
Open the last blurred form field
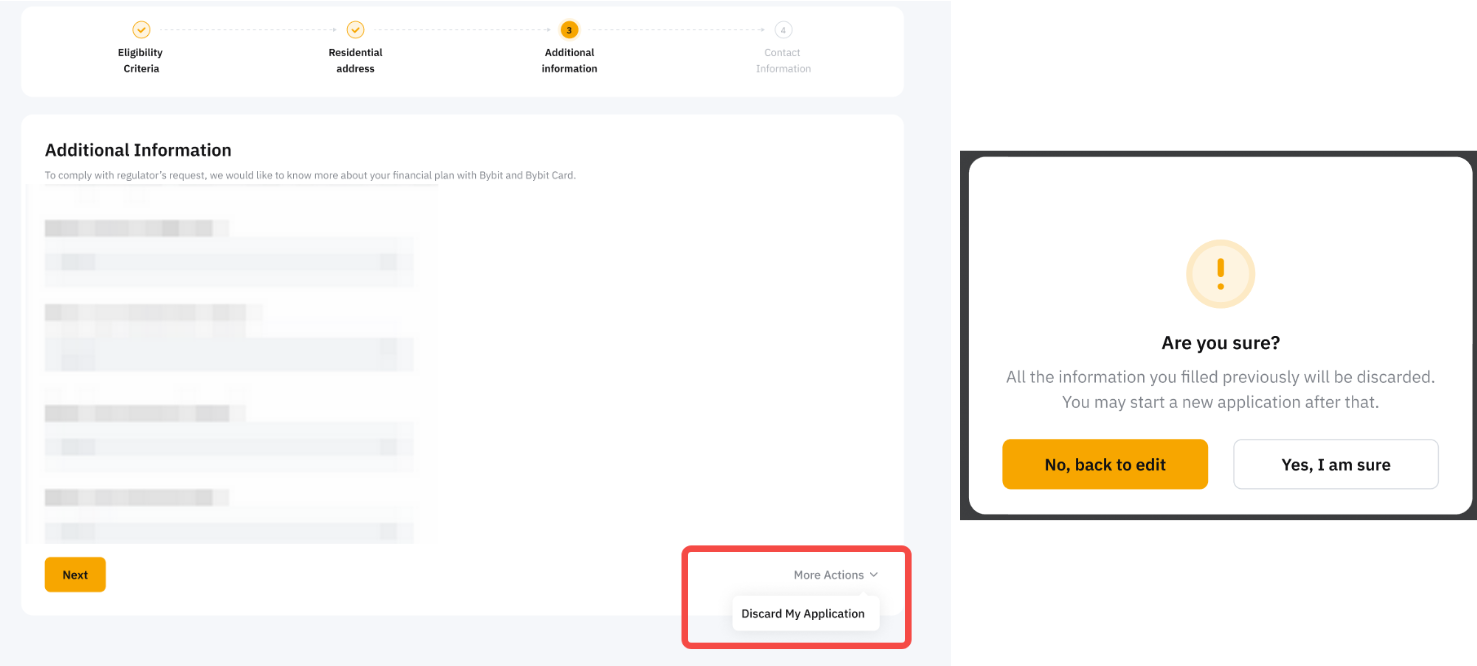pos(229,529)
